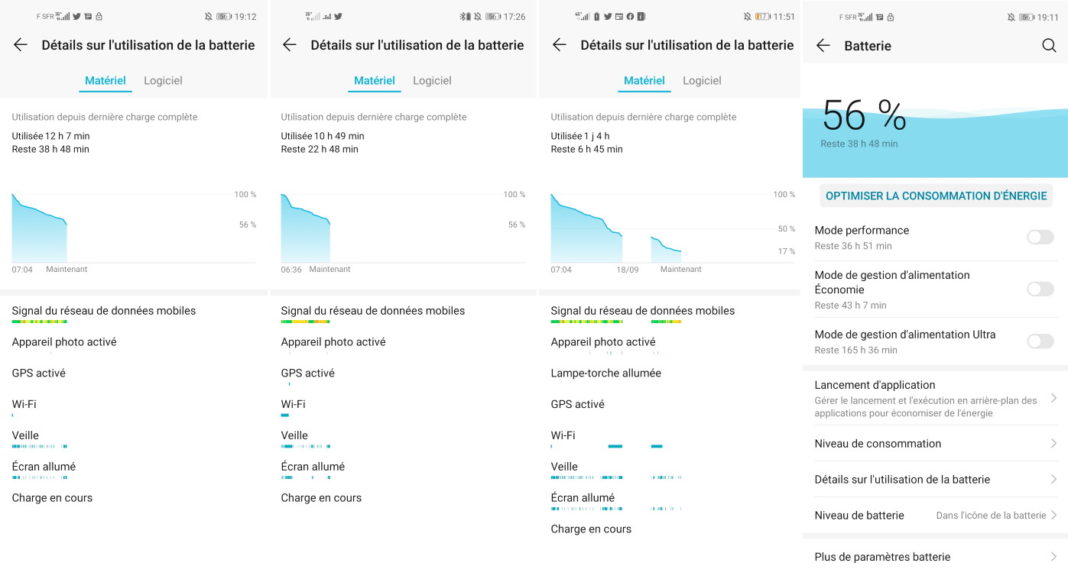Tap the battery status icon next to 19:11
This screenshot has width=1068, height=579.
[x=1026, y=17]
